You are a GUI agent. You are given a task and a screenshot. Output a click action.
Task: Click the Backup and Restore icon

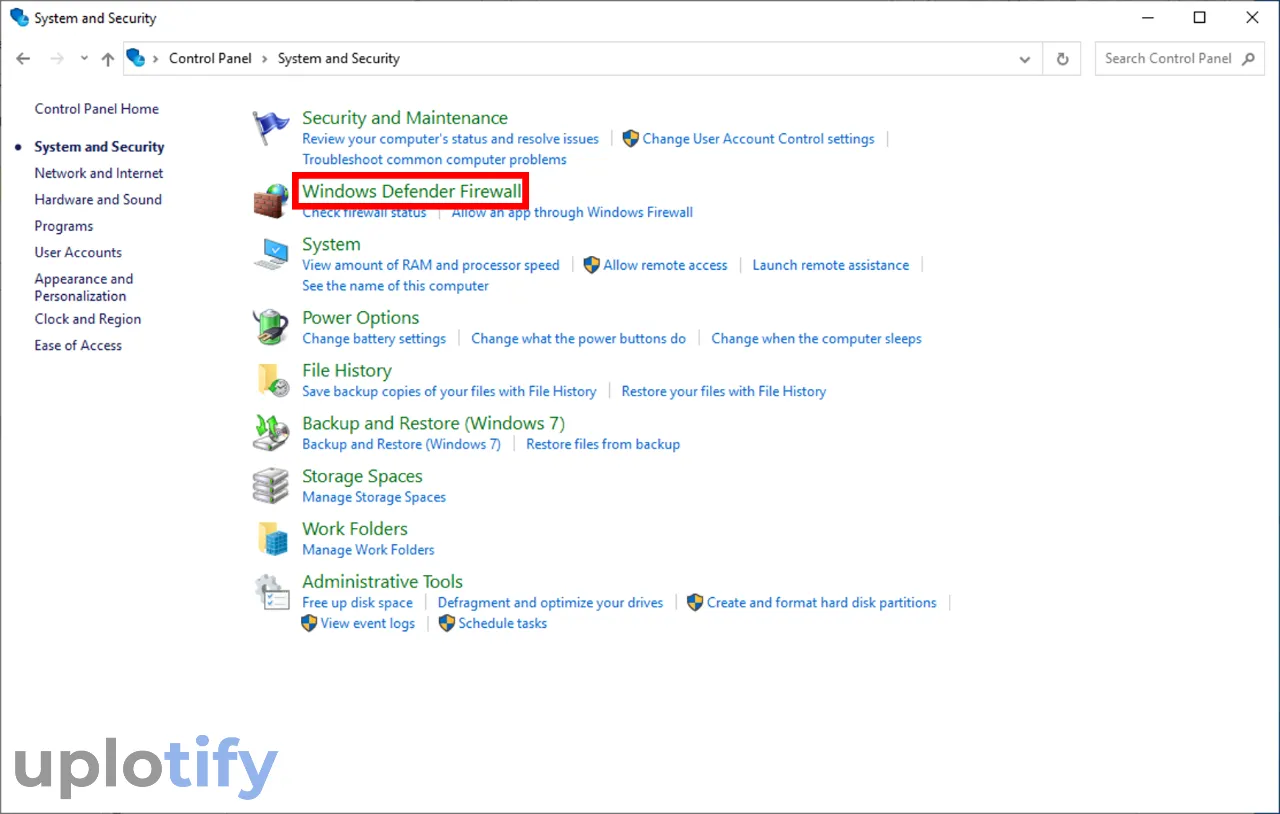pyautogui.click(x=270, y=433)
